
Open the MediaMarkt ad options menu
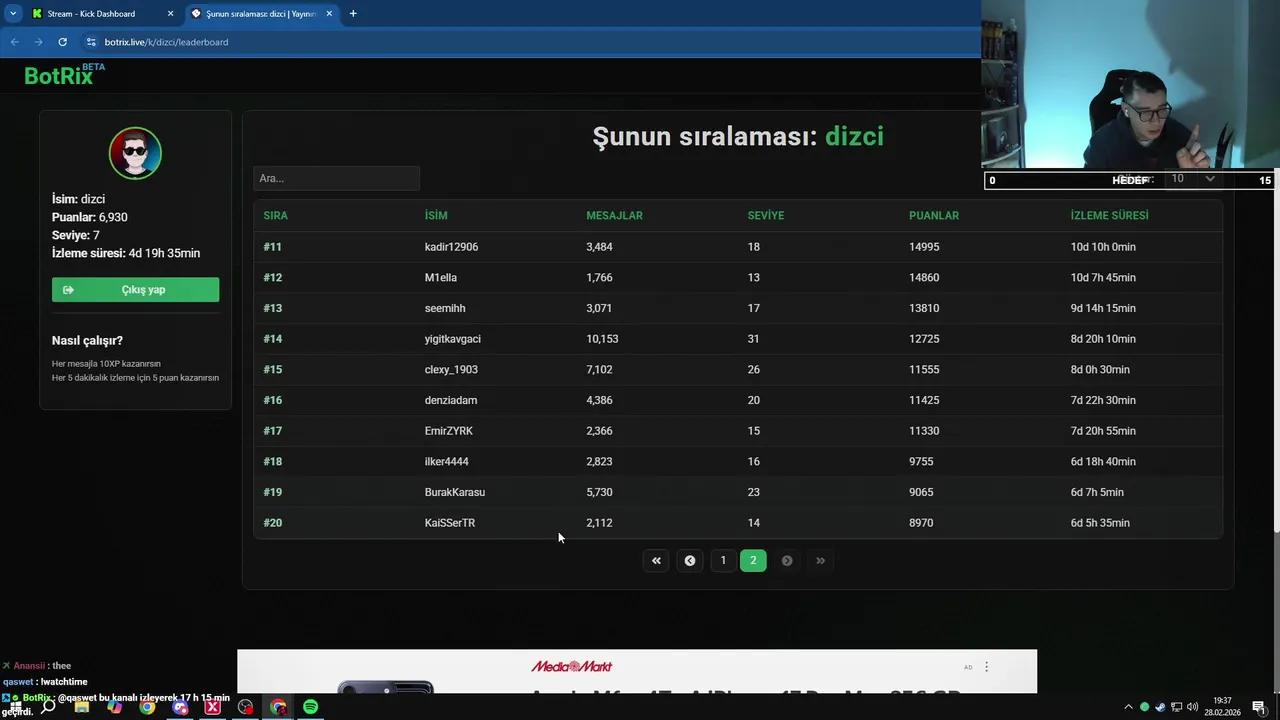986,667
